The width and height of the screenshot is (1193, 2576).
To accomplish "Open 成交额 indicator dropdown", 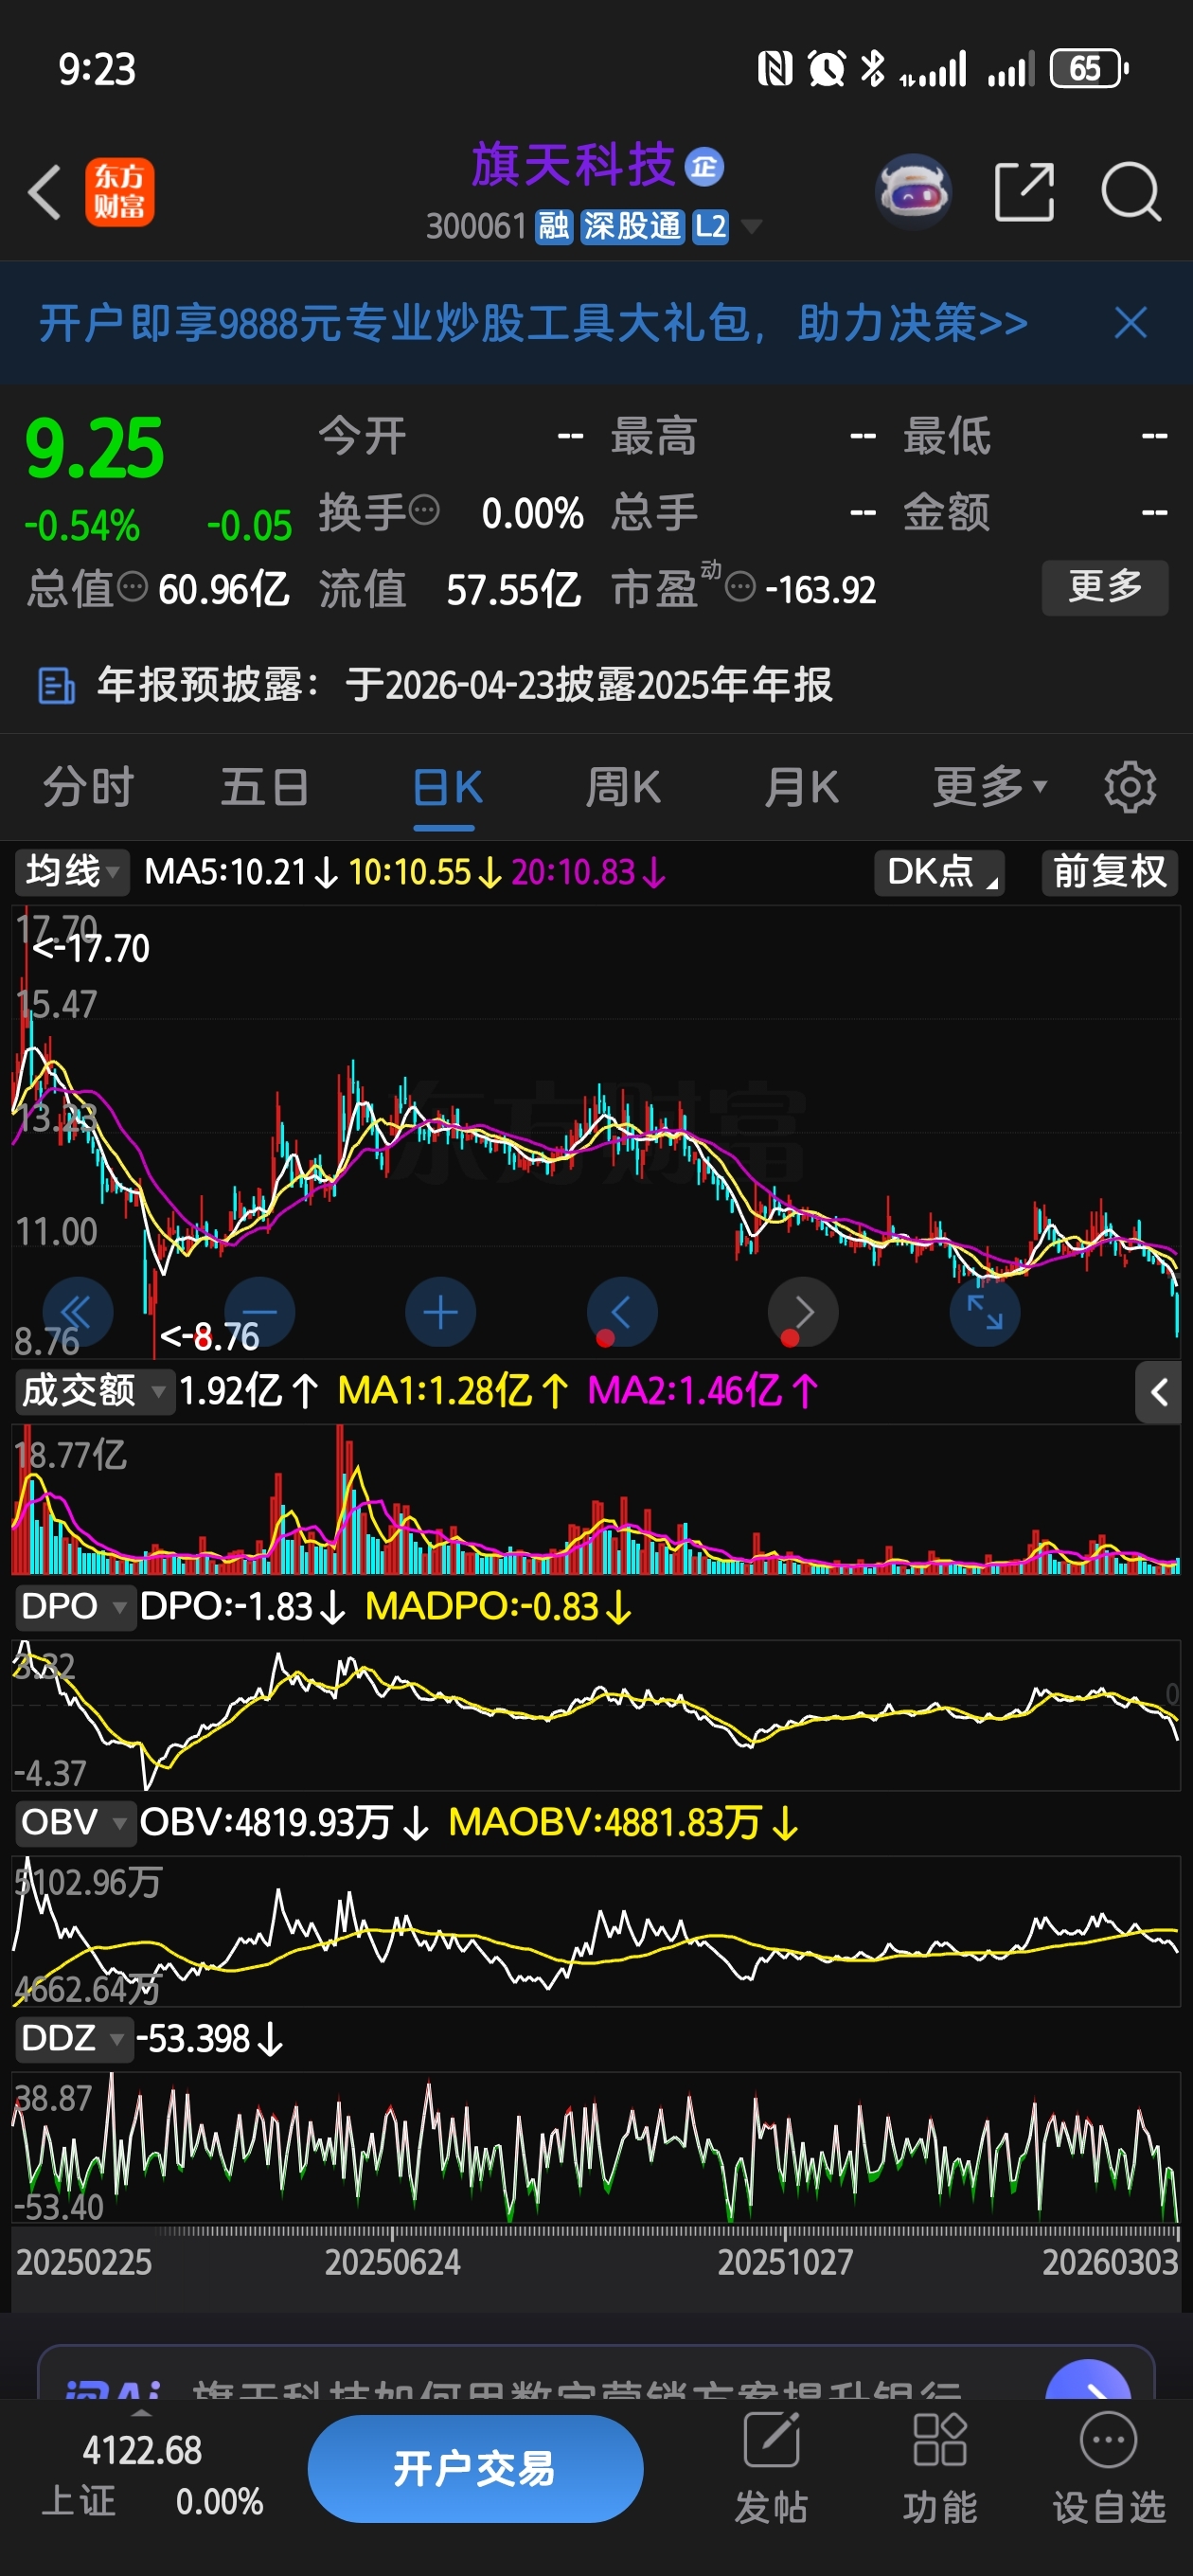I will [x=93, y=1391].
